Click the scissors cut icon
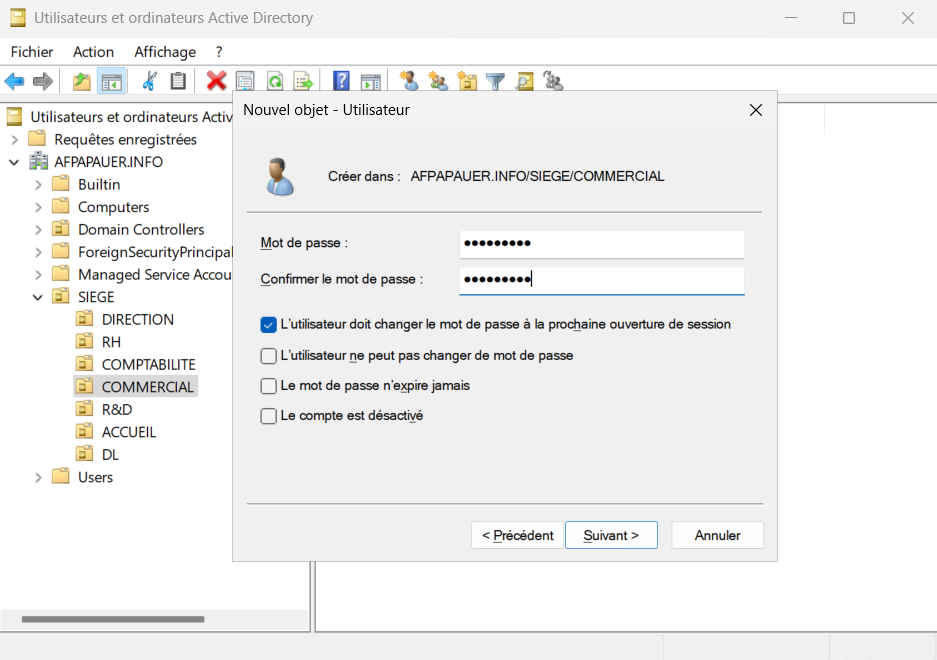The width and height of the screenshot is (937, 660). tap(150, 81)
